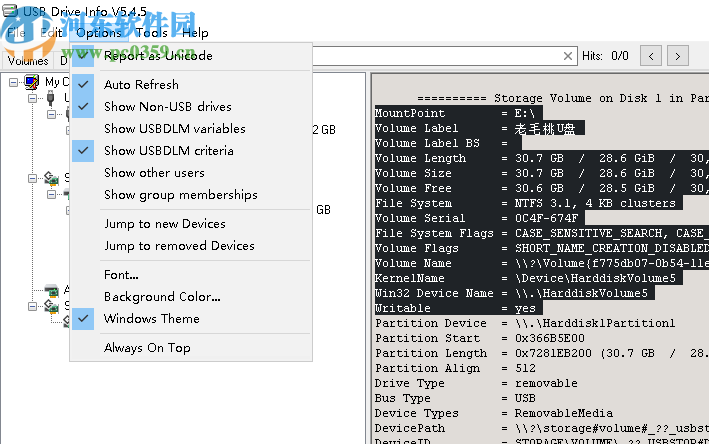Disable Auto Refresh option
This screenshot has width=709, height=444.
pos(192,85)
